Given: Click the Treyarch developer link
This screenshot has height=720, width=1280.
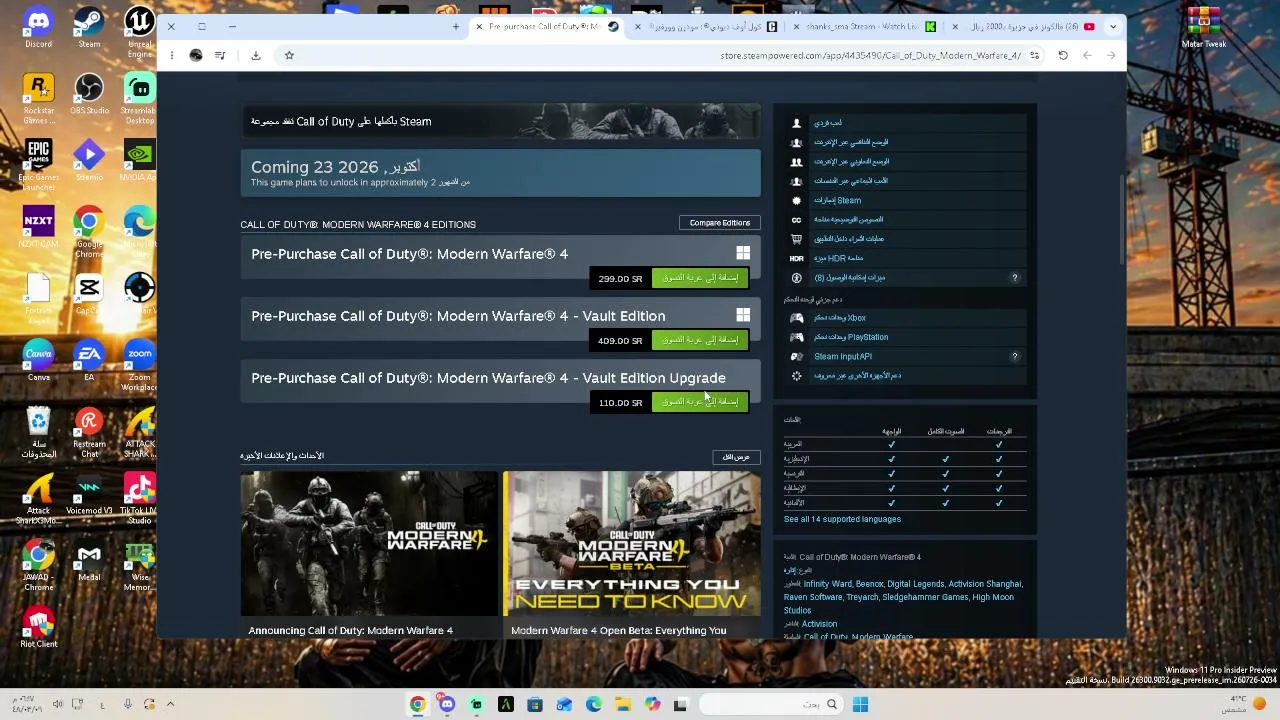Looking at the screenshot, I should click(x=863, y=597).
